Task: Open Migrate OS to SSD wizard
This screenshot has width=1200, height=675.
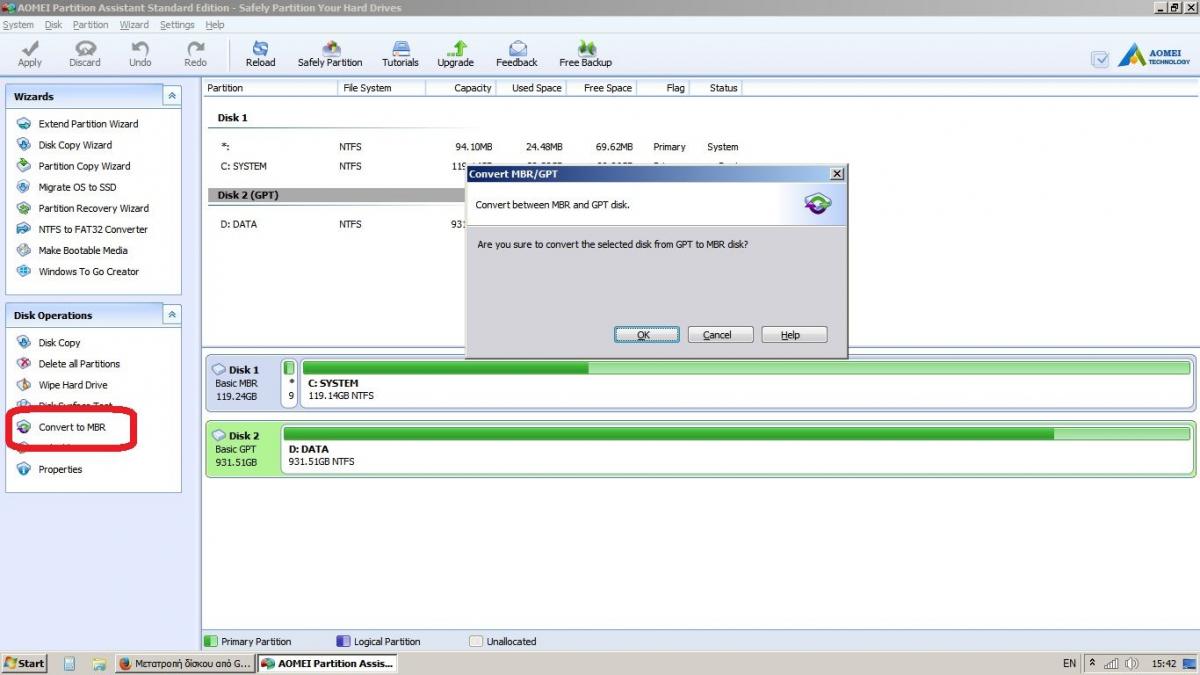Action: [x=67, y=187]
